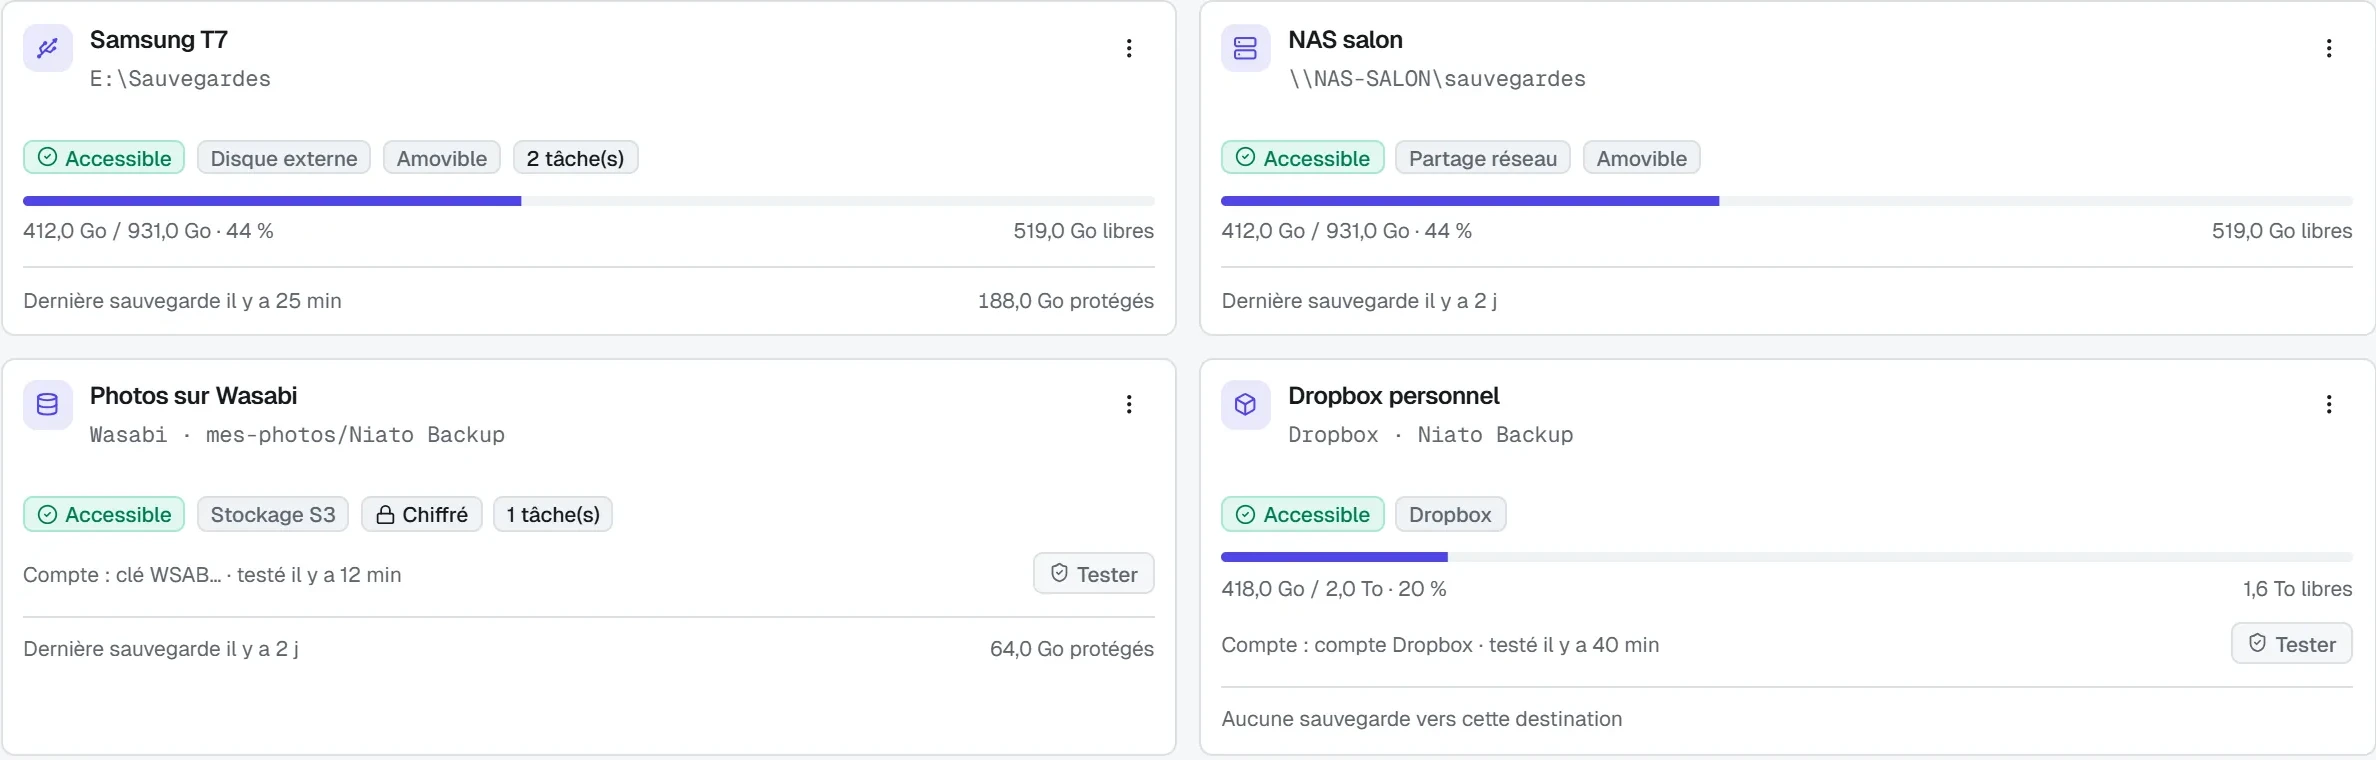Click Samsung T7 storage usage bar
The width and height of the screenshot is (2376, 760).
[589, 201]
